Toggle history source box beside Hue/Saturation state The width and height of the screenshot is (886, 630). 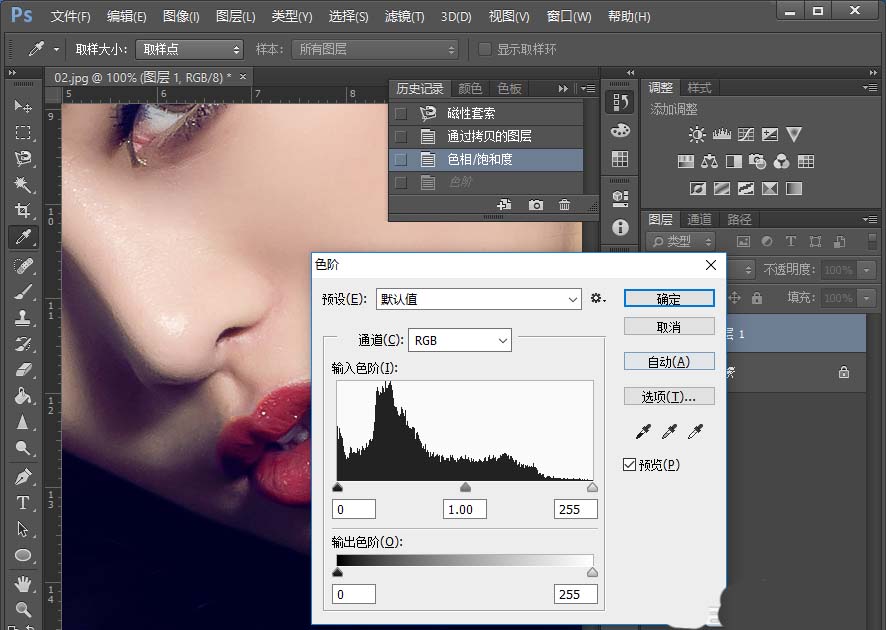401,159
